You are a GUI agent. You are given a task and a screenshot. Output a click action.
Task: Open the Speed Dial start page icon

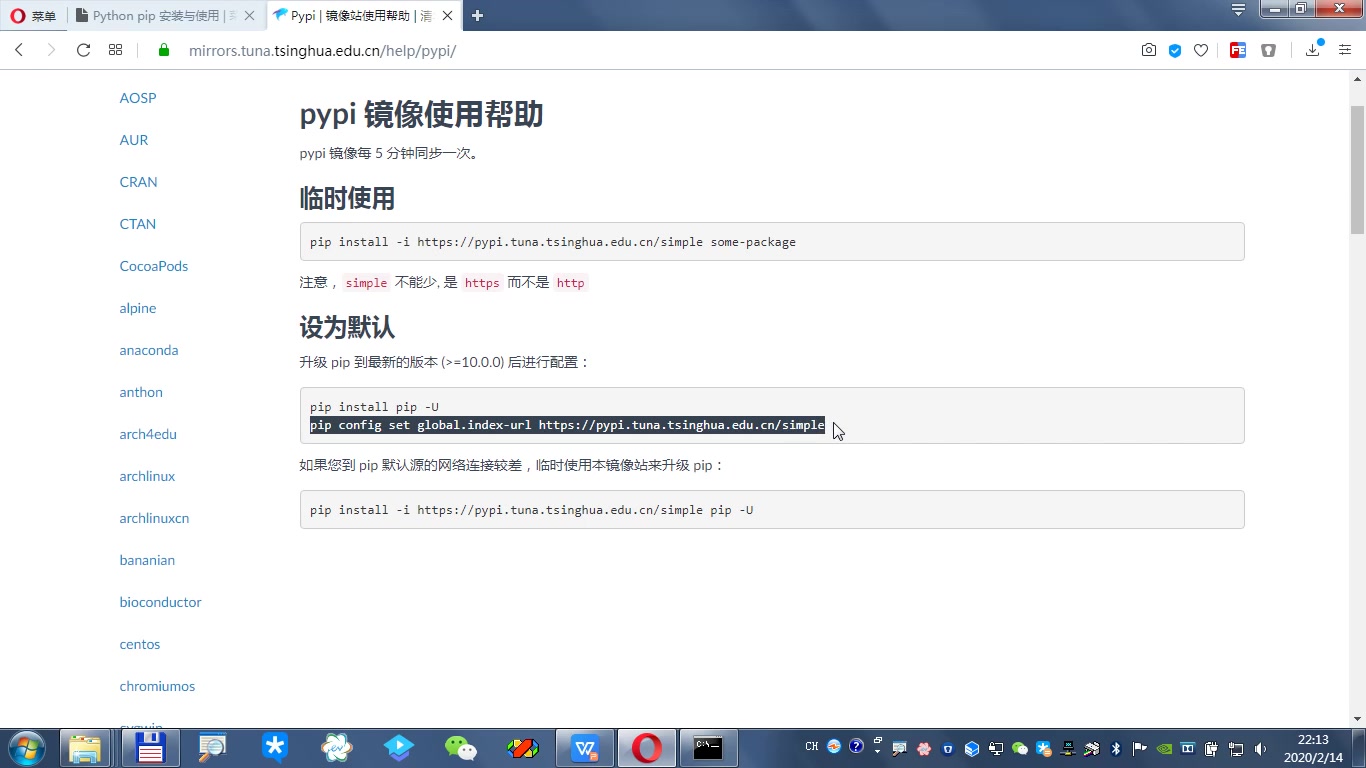click(x=116, y=50)
